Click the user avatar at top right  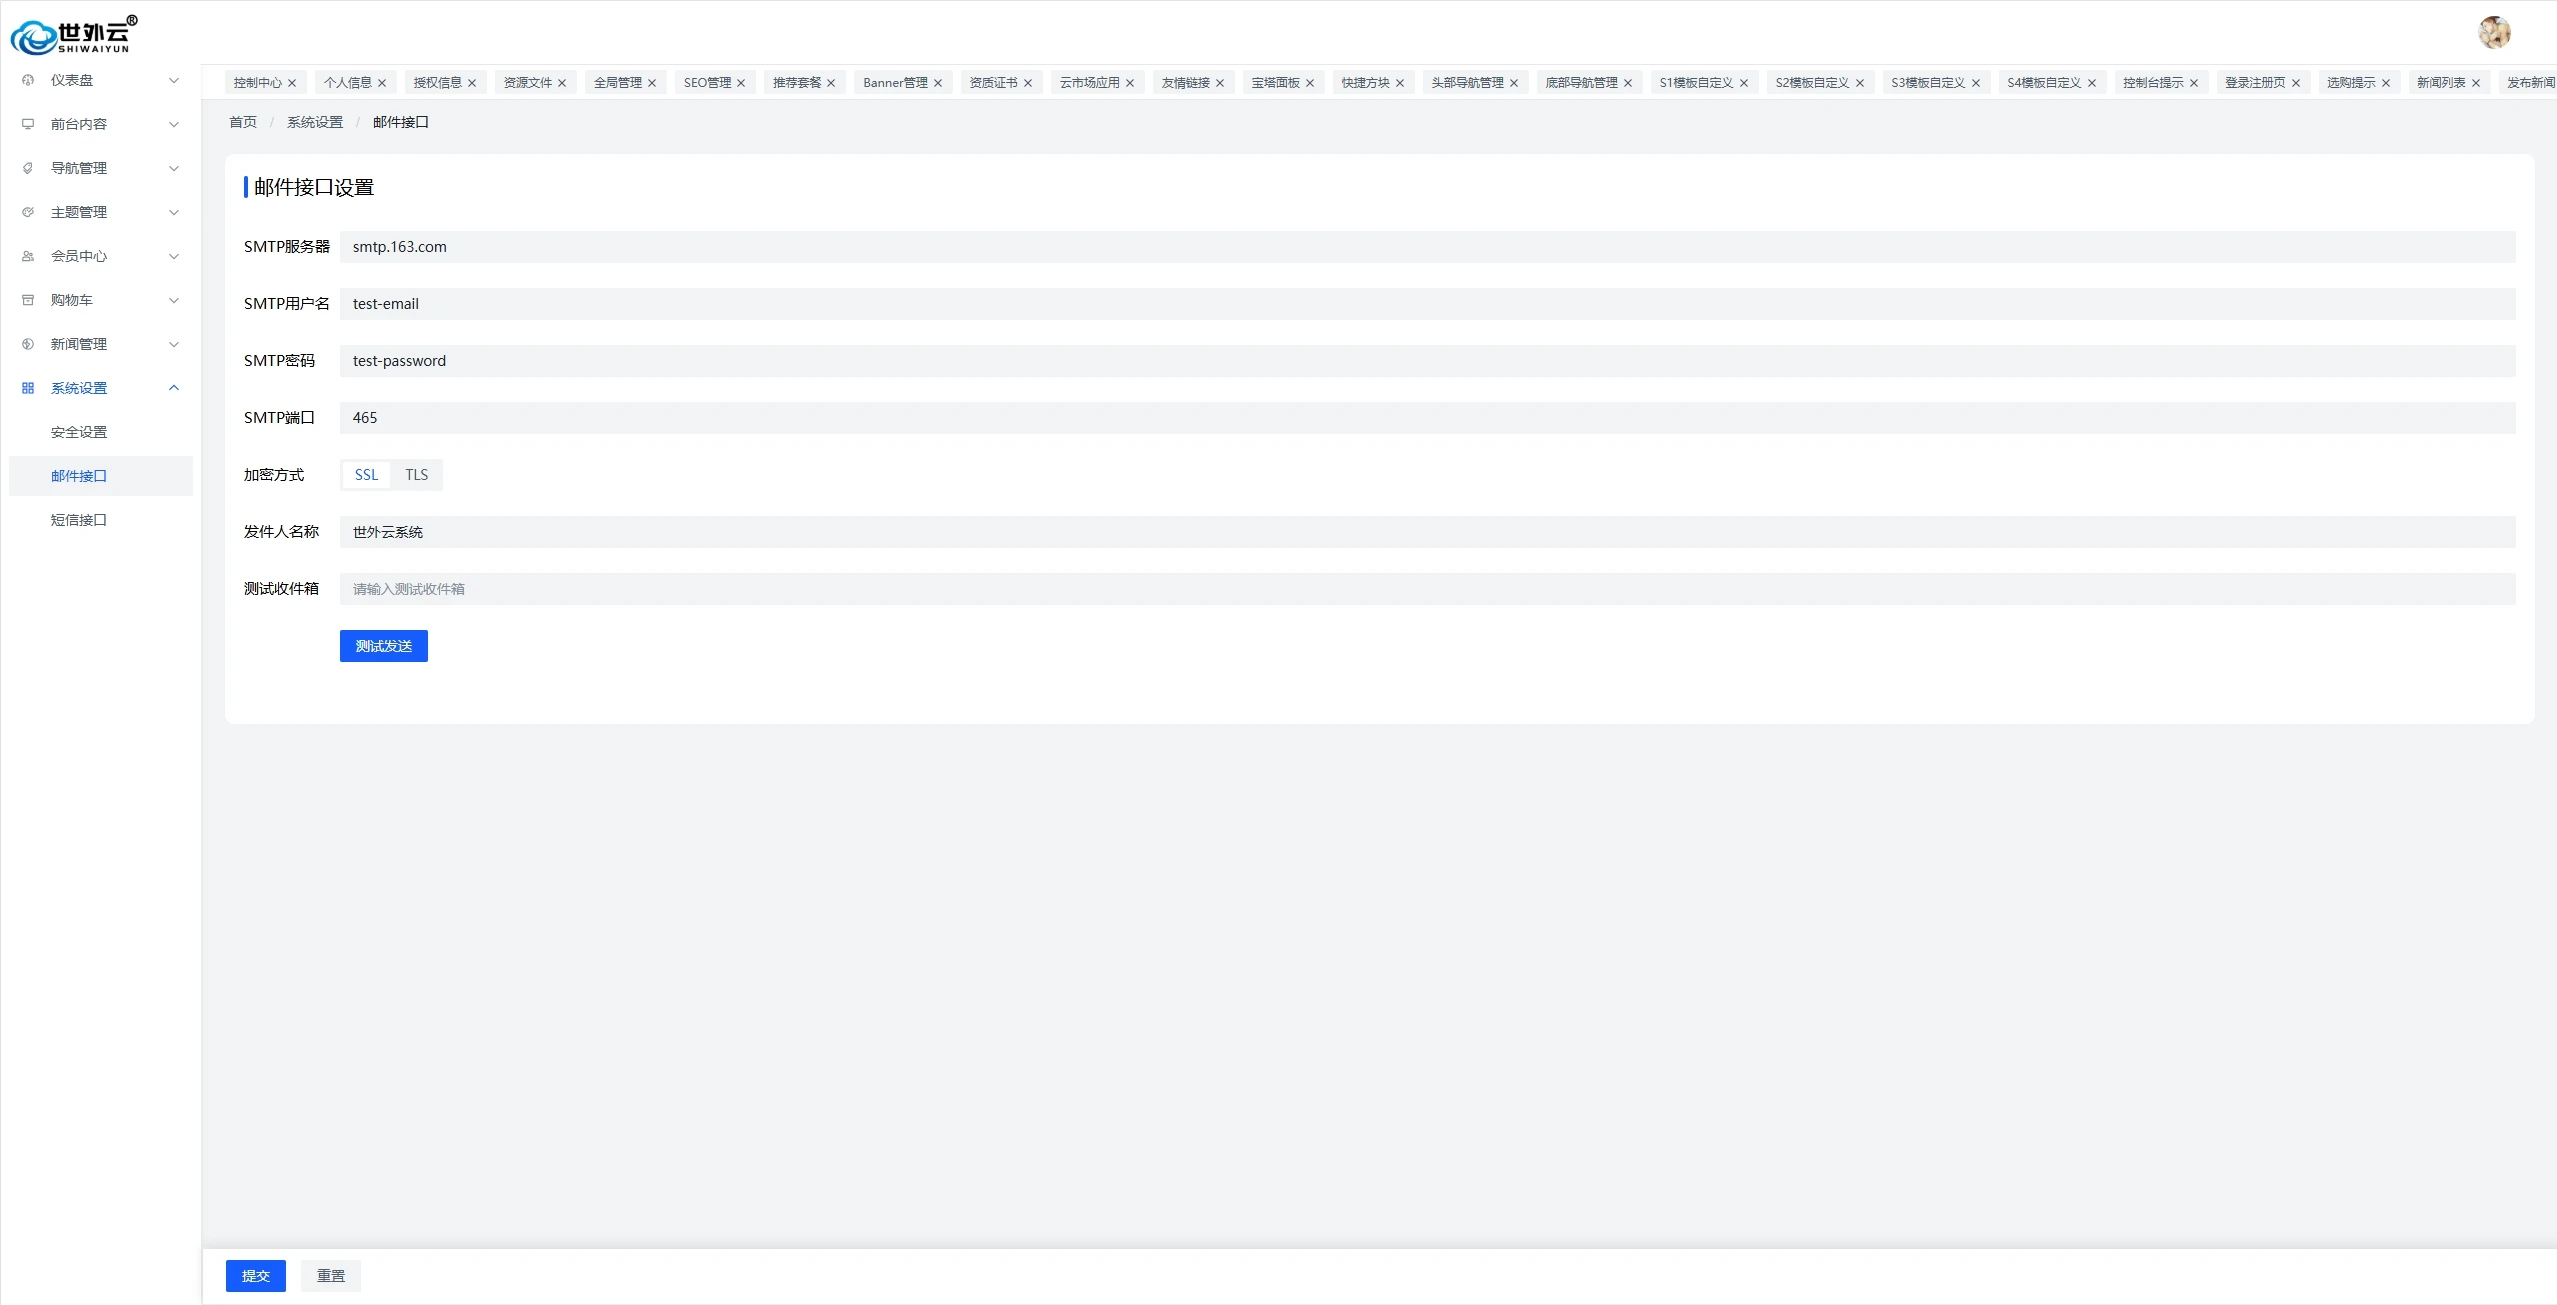coord(2494,32)
